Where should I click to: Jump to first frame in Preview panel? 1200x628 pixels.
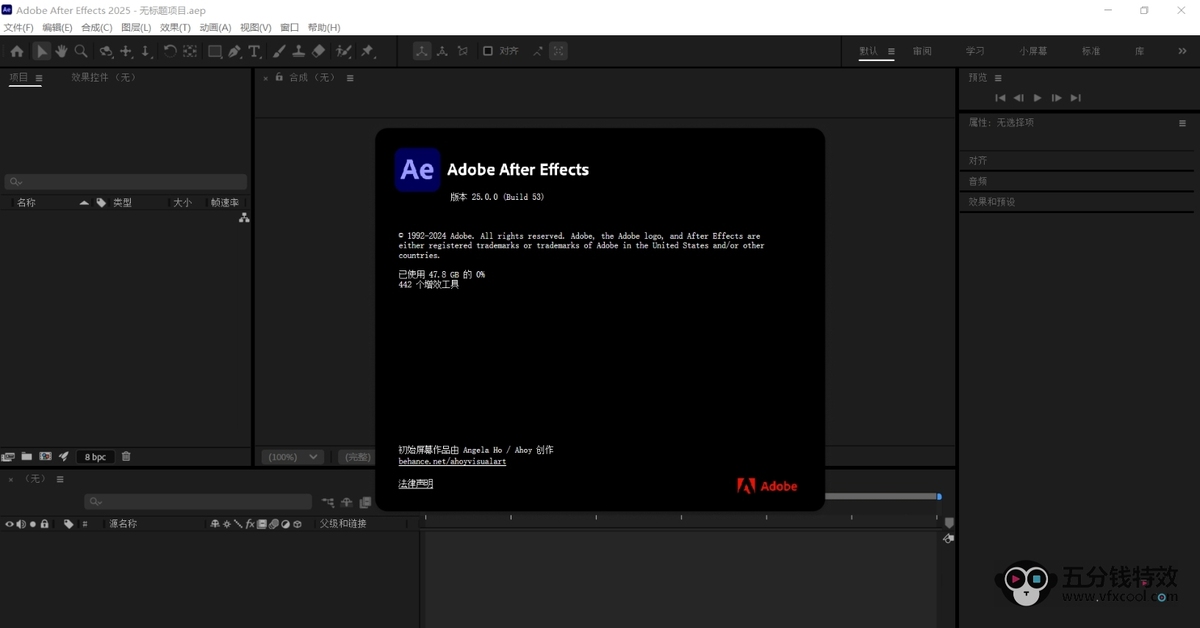[x=1000, y=98]
